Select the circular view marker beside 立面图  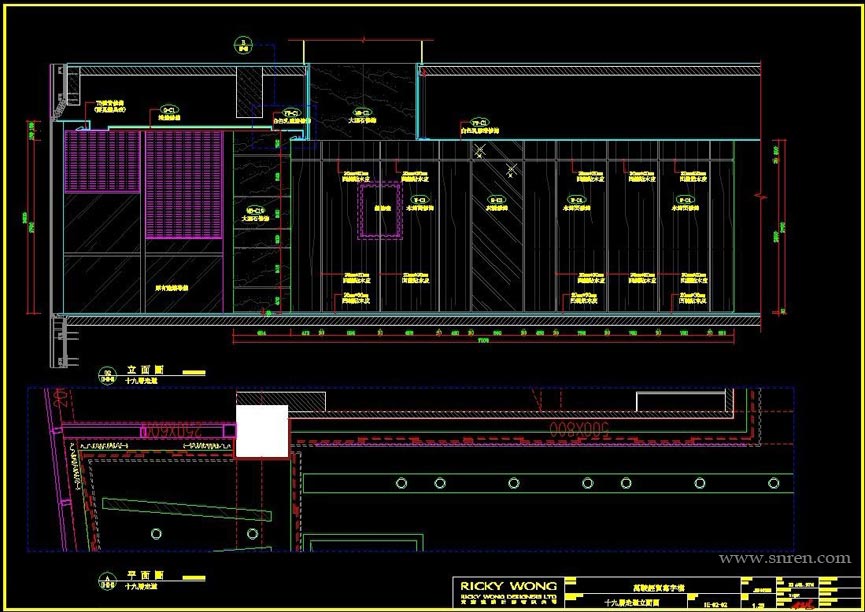[x=107, y=376]
